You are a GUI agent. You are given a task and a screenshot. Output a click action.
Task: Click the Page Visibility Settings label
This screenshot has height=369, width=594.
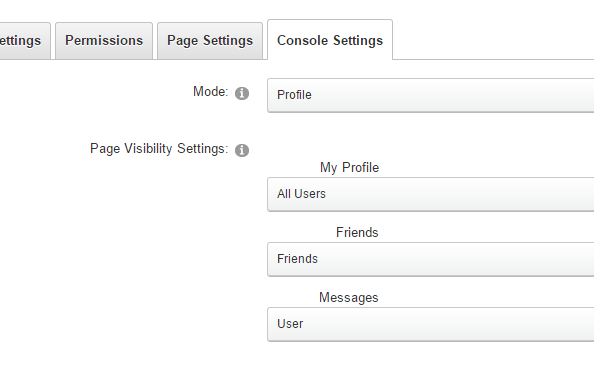[x=159, y=149]
